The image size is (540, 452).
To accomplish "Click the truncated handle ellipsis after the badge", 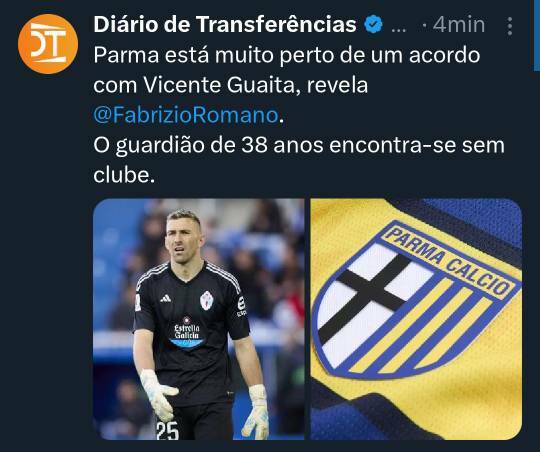I will (x=399, y=29).
